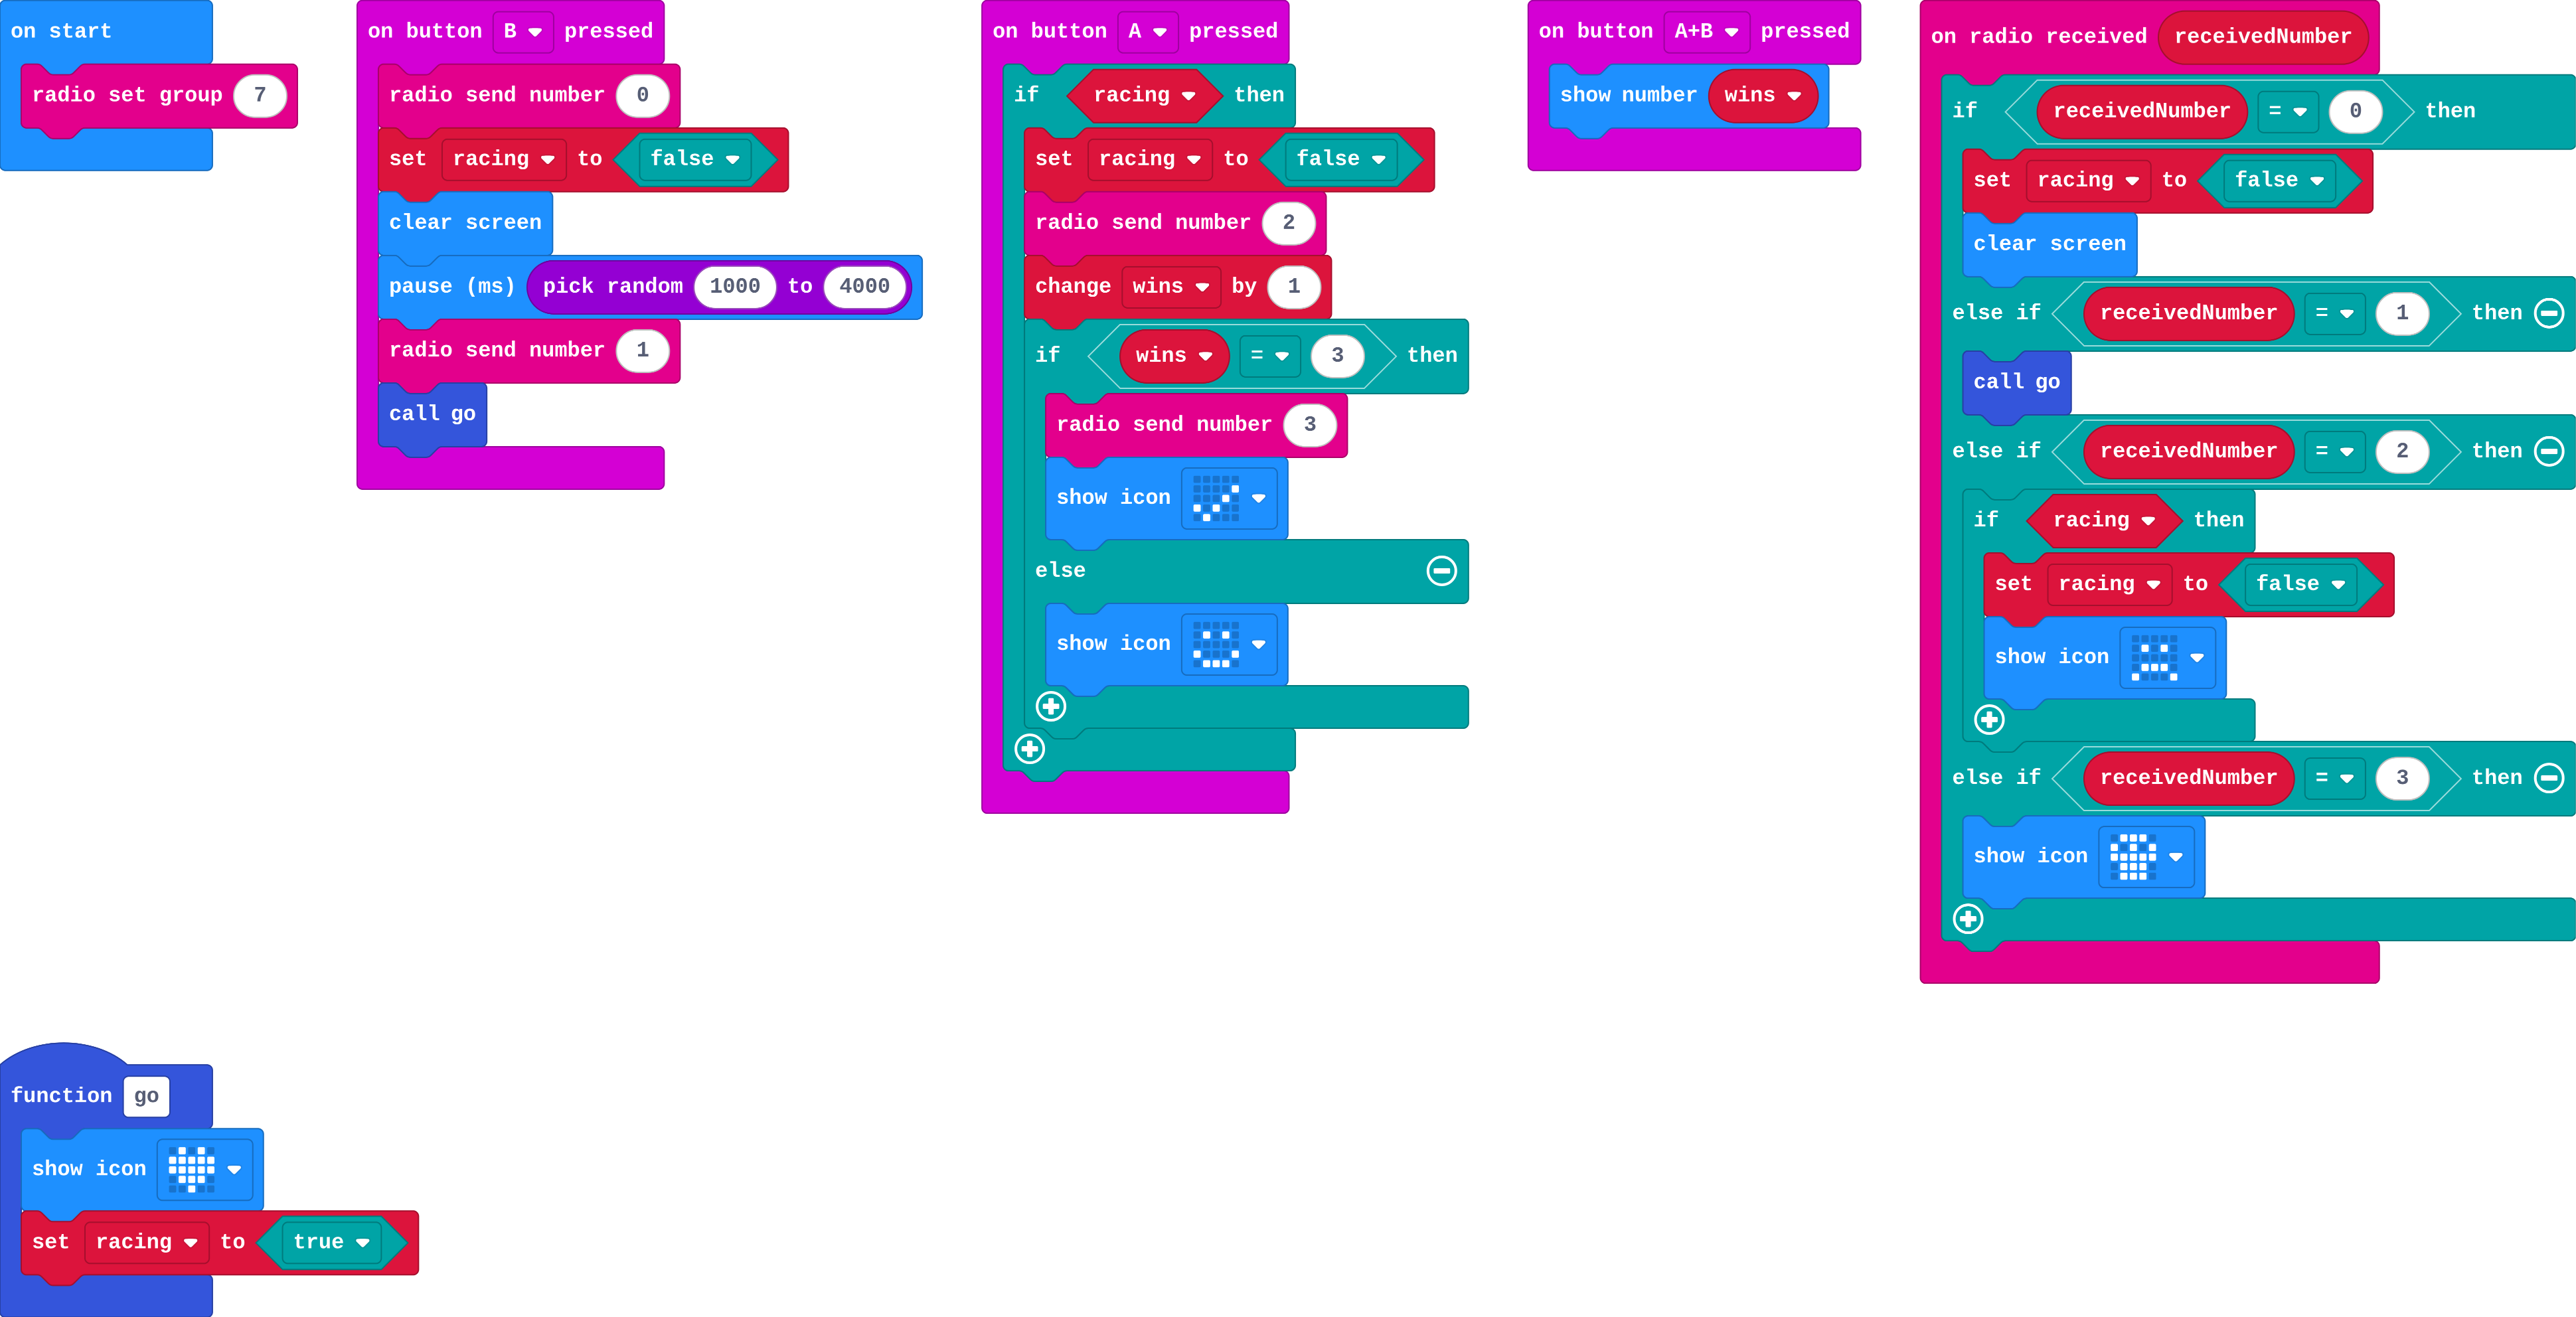The height and width of the screenshot is (1317, 2576).
Task: Select call go block in button B
Action: point(433,415)
